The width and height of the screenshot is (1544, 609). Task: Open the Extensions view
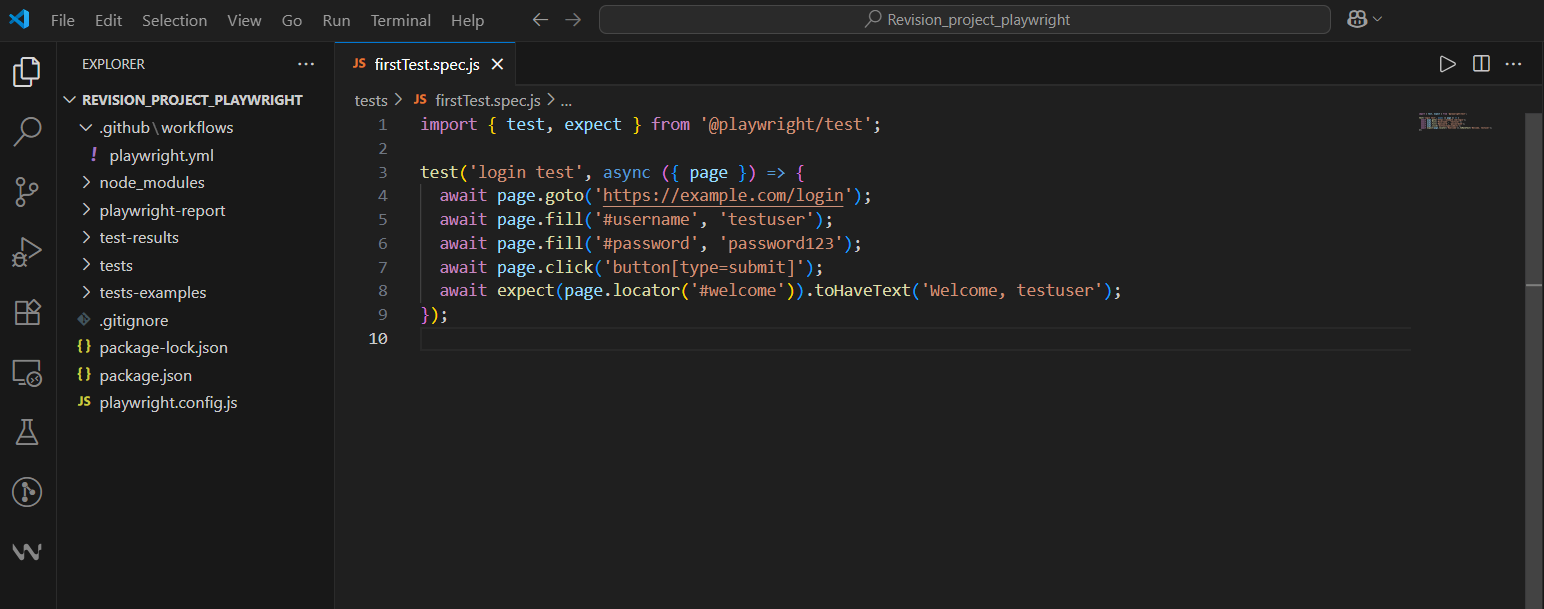[27, 312]
